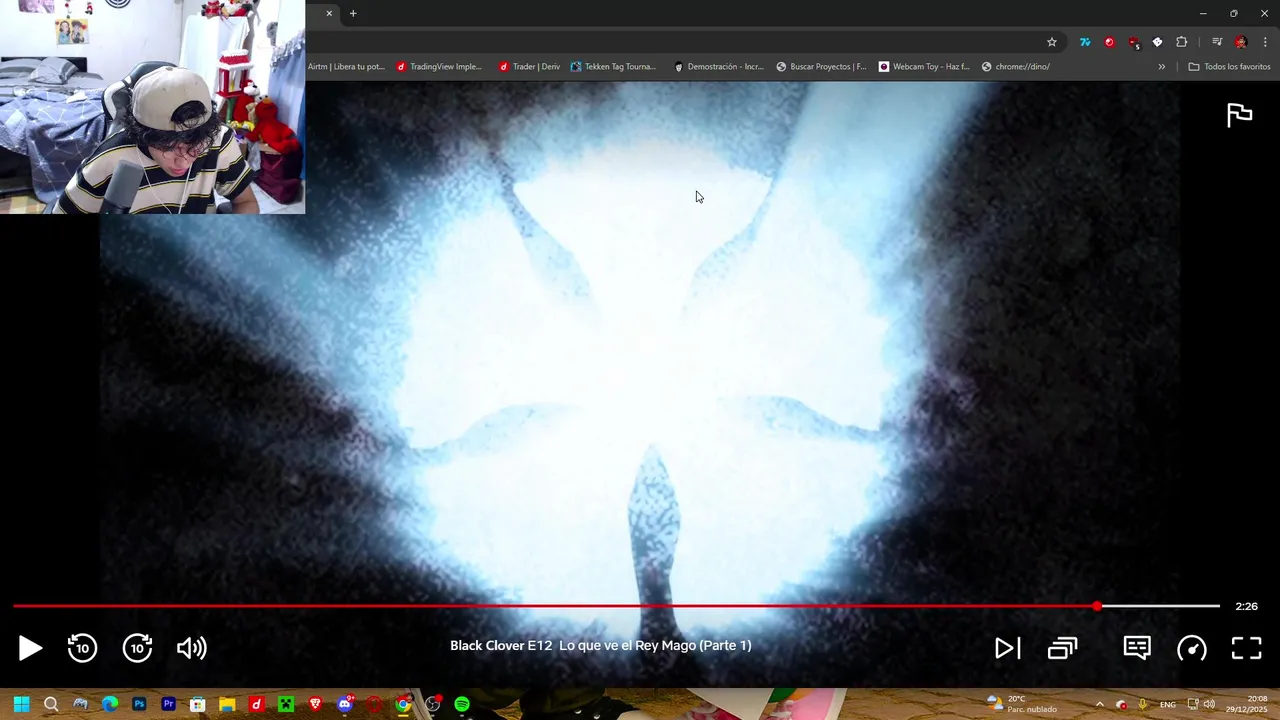Click the recording indicator tray icon

(1121, 704)
